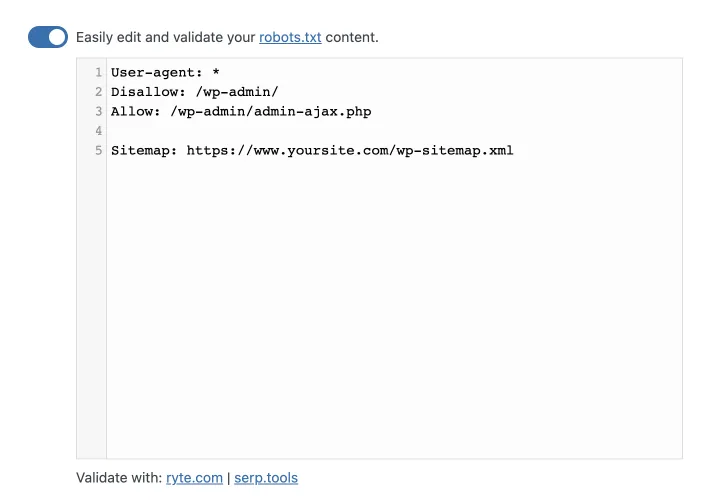The width and height of the screenshot is (710, 503).
Task: Click the empty fourth line of the editor
Action: pos(394,131)
